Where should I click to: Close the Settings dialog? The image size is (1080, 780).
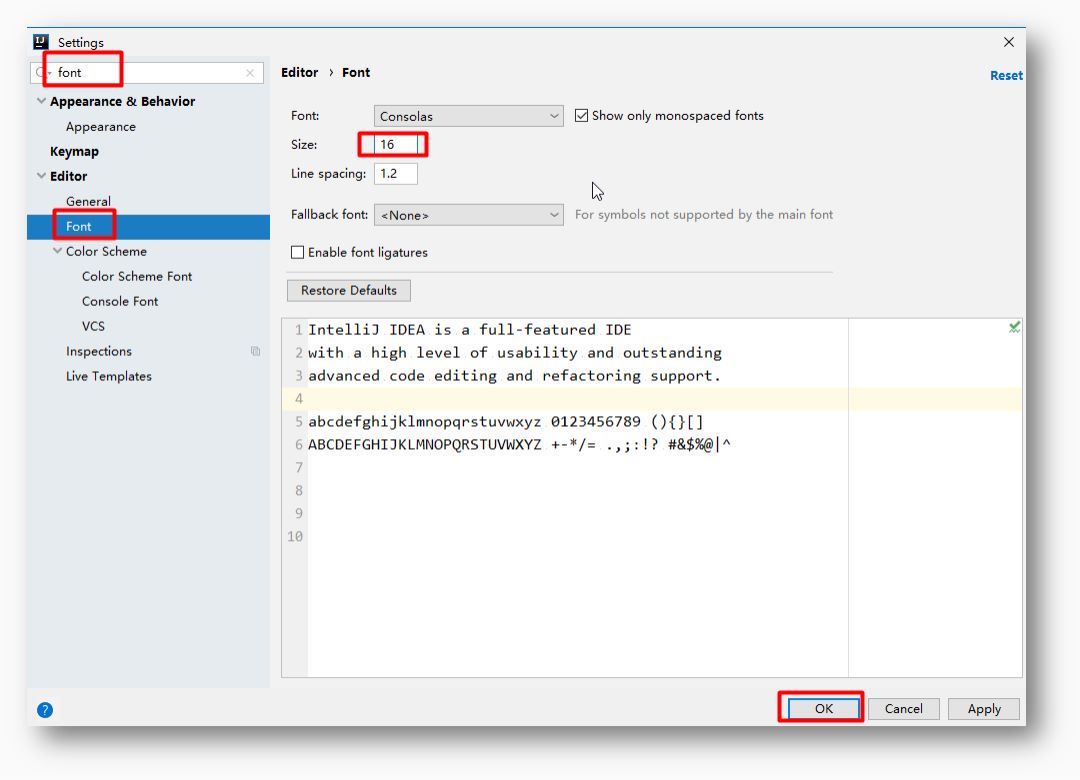click(1008, 42)
